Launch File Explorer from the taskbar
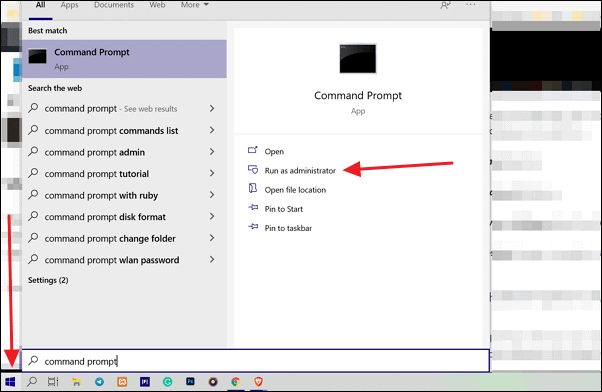The height and width of the screenshot is (392, 602). click(x=77, y=382)
